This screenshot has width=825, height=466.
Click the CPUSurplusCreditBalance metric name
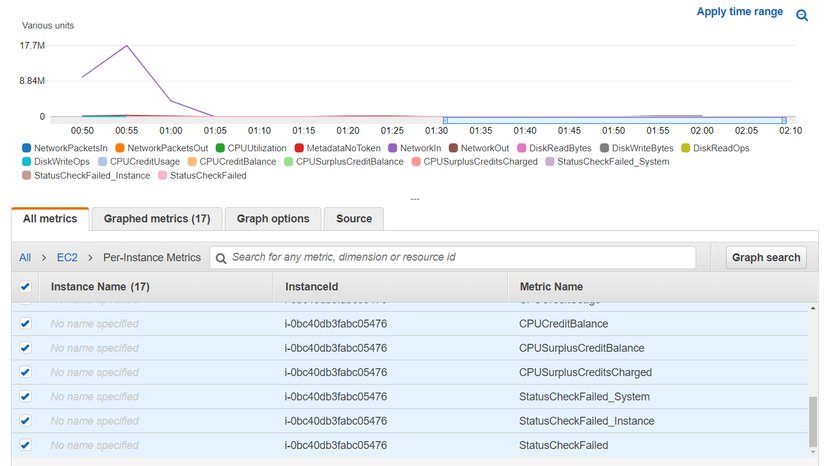click(581, 348)
